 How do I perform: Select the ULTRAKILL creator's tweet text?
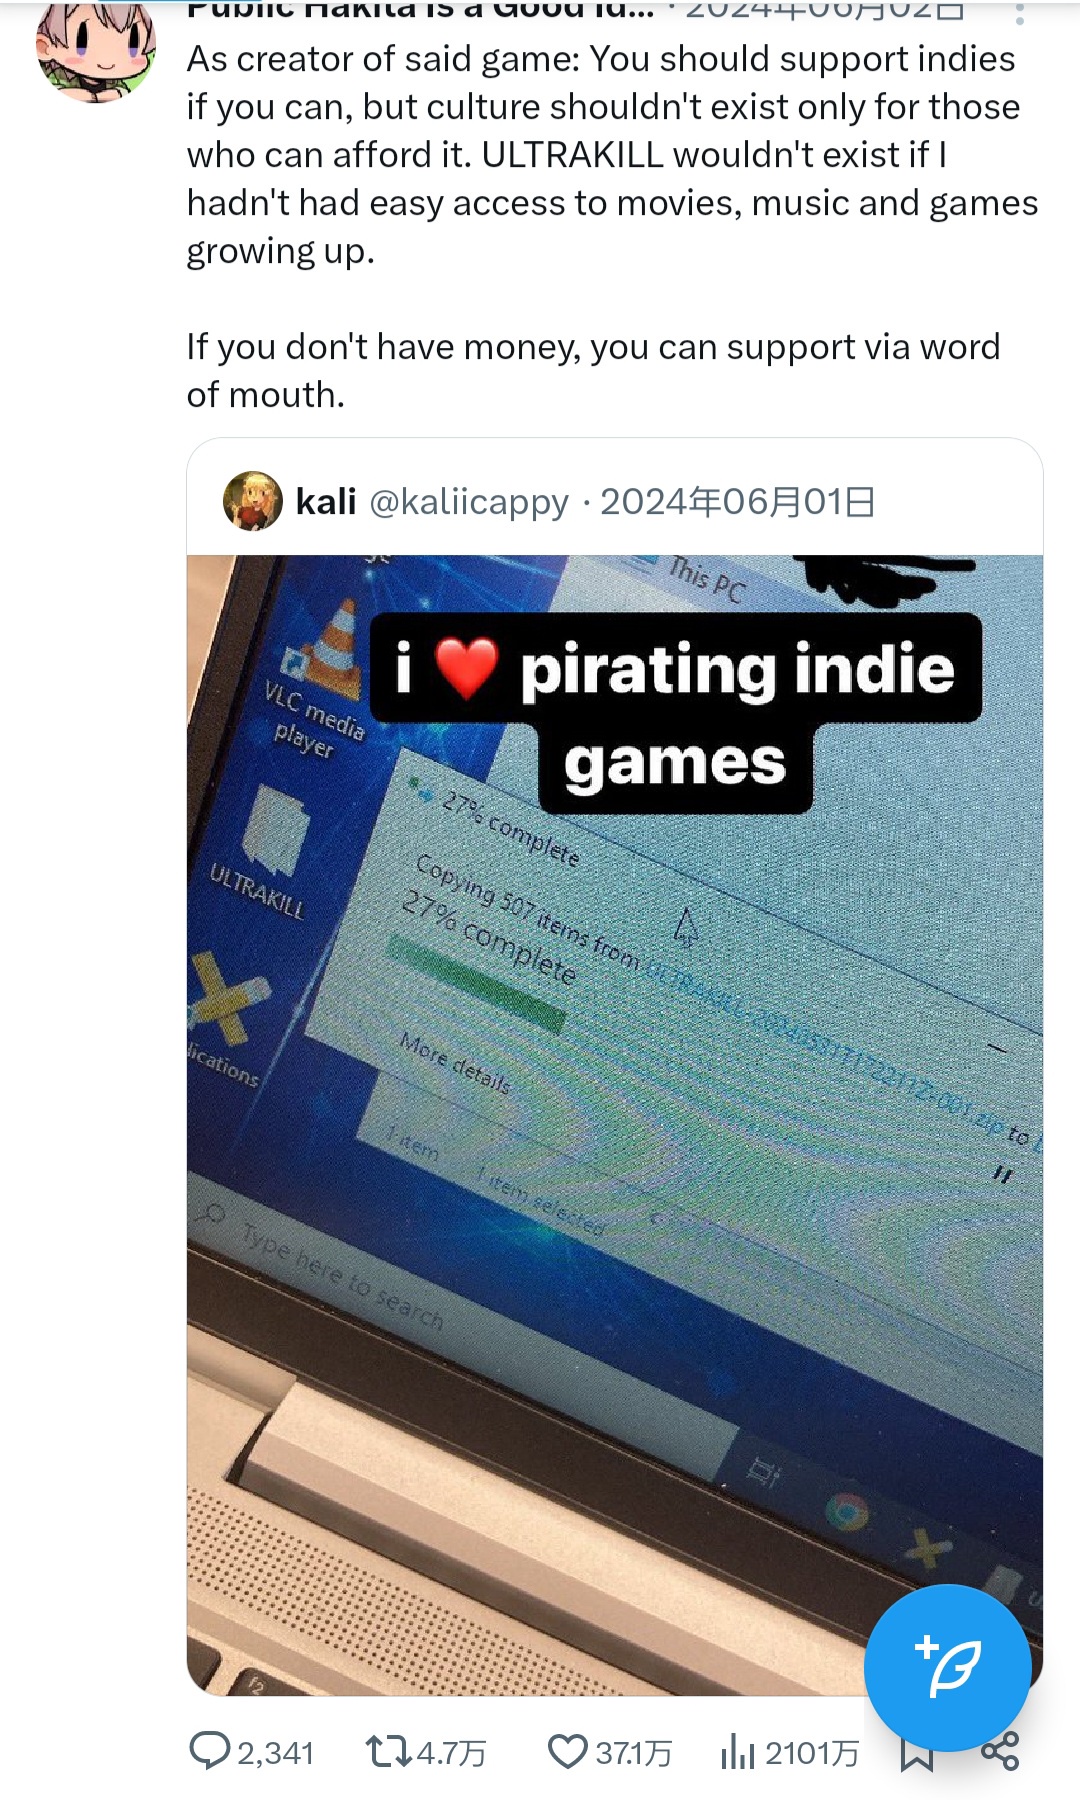point(612,226)
